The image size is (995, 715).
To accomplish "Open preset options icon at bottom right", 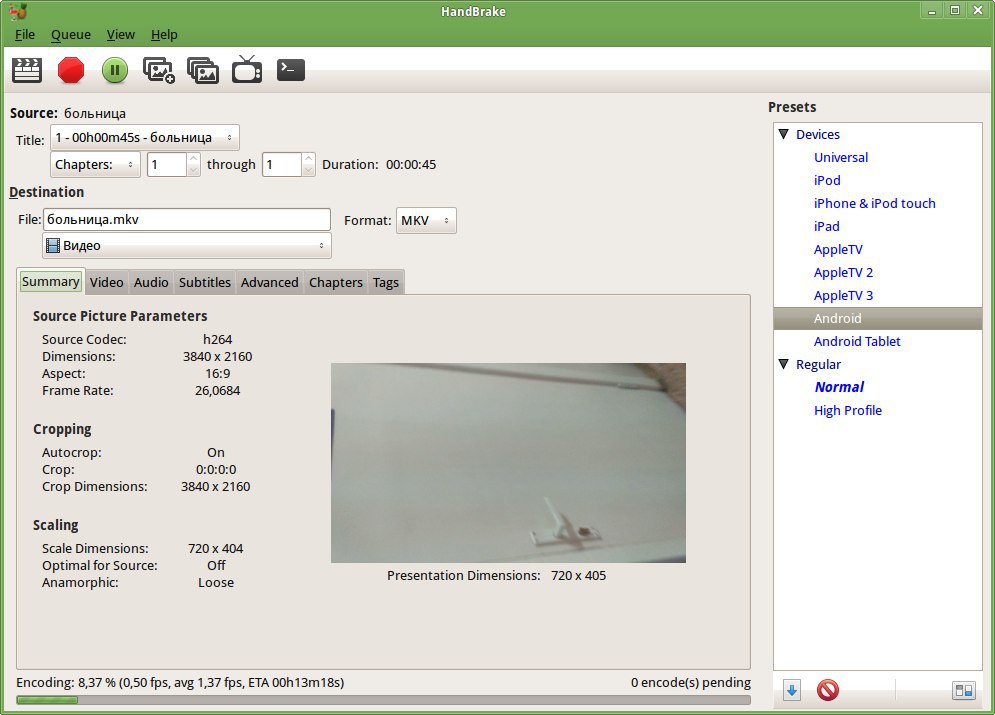I will point(963,690).
